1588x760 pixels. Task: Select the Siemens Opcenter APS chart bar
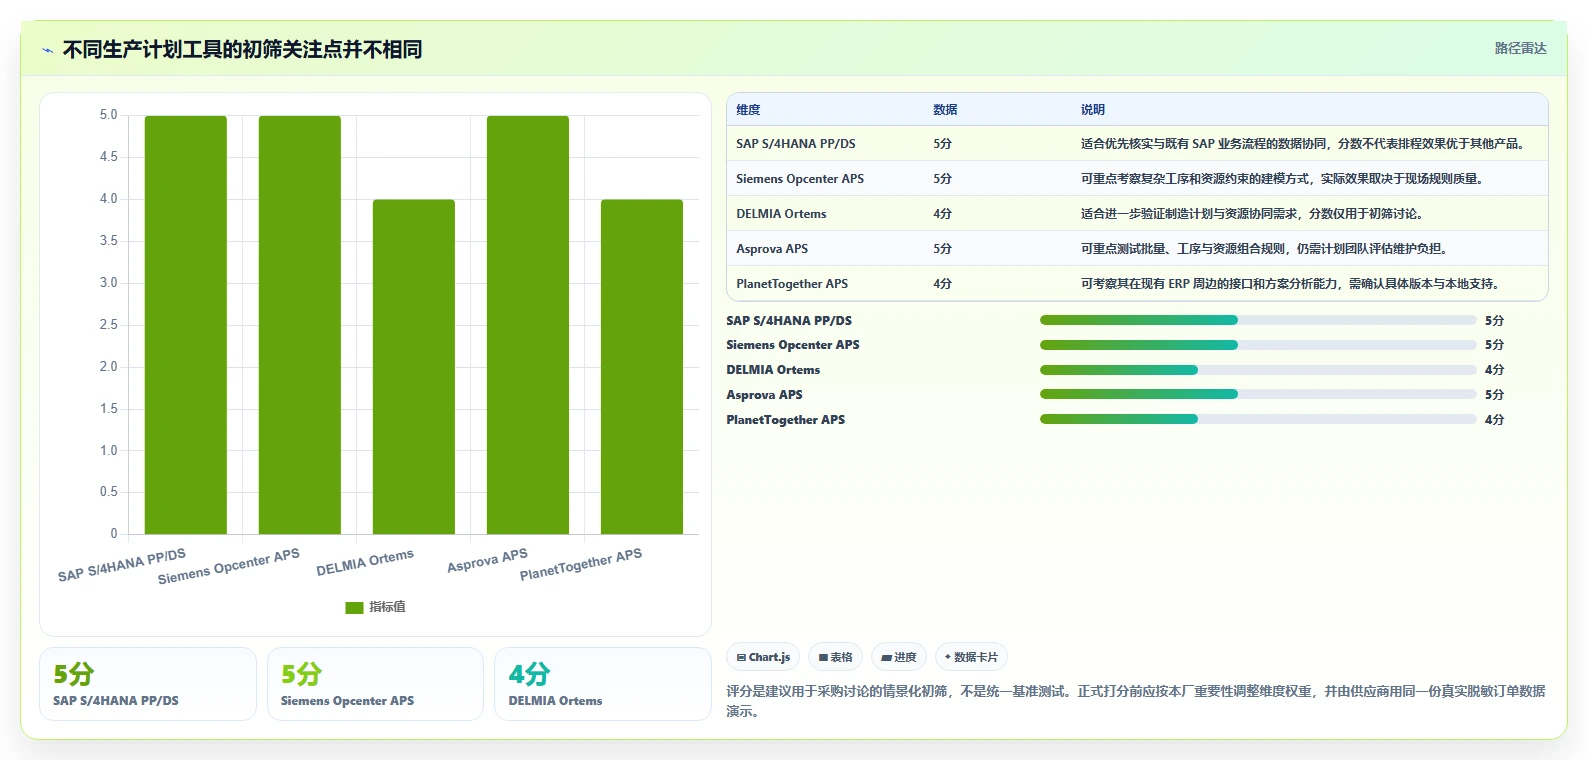click(300, 325)
